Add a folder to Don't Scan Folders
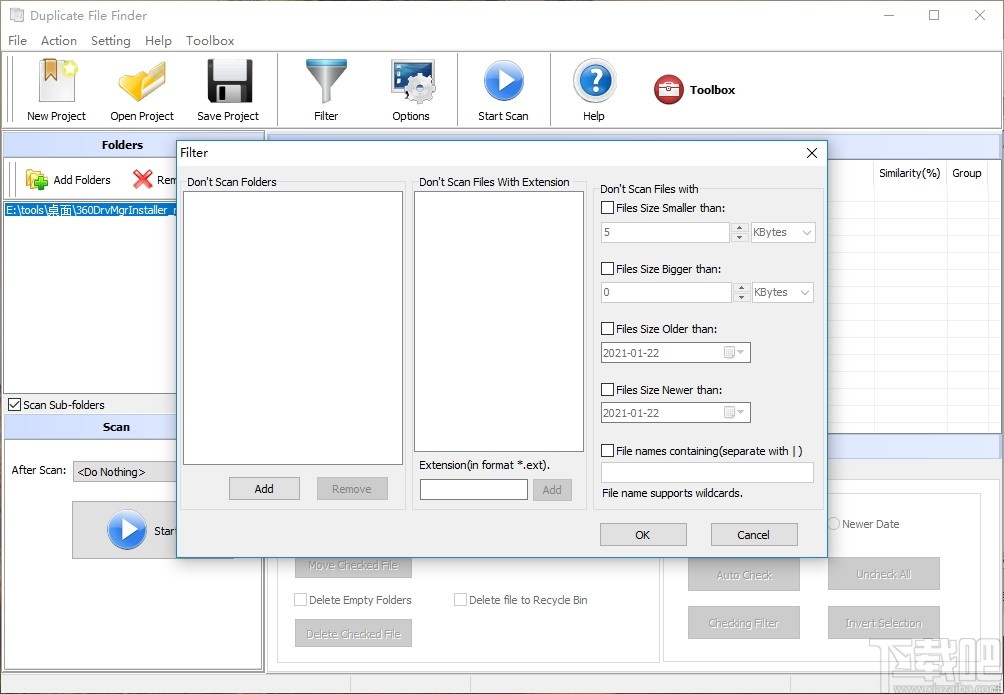The image size is (1004, 694). tap(264, 488)
